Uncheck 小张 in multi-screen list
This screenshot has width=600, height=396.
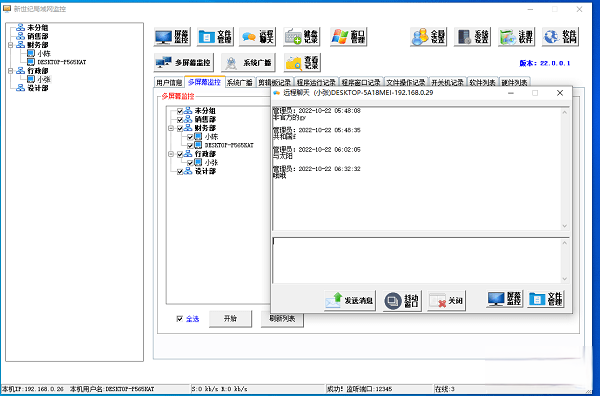click(x=190, y=163)
